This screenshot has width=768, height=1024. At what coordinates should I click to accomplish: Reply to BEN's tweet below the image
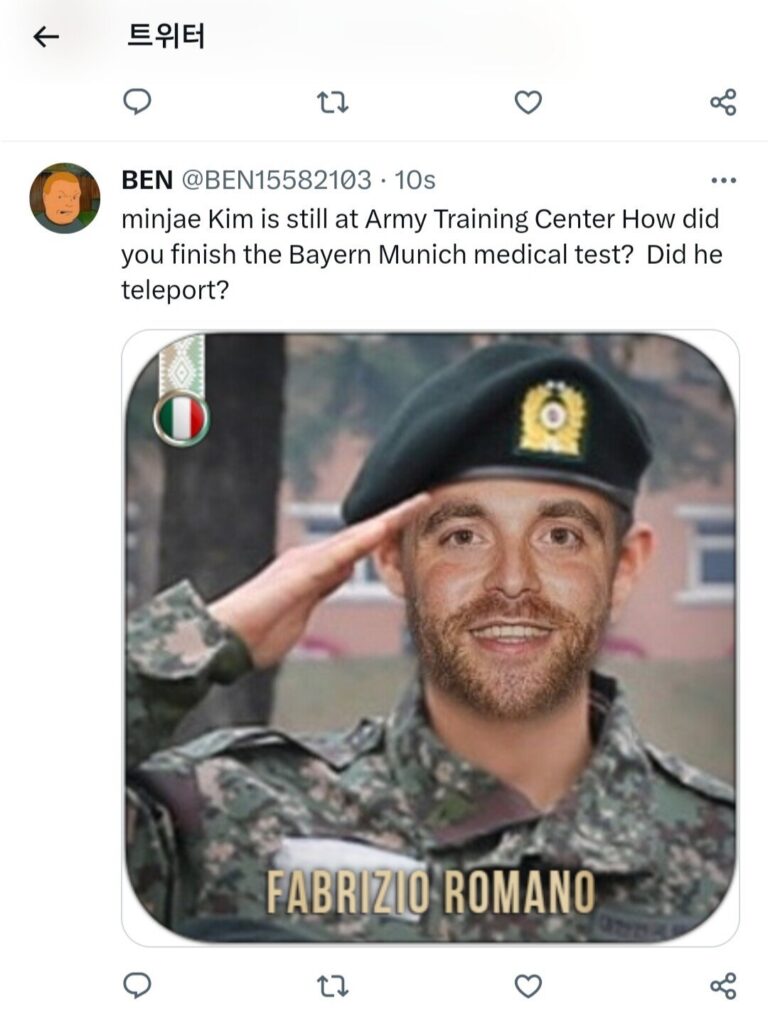pos(137,985)
